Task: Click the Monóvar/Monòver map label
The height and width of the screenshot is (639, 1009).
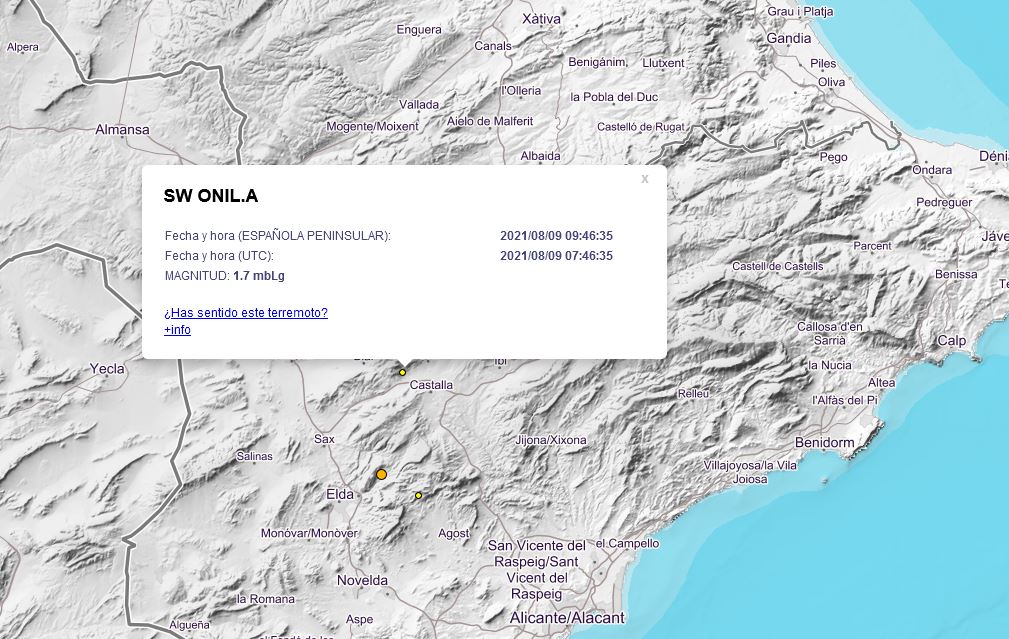Action: 309,533
